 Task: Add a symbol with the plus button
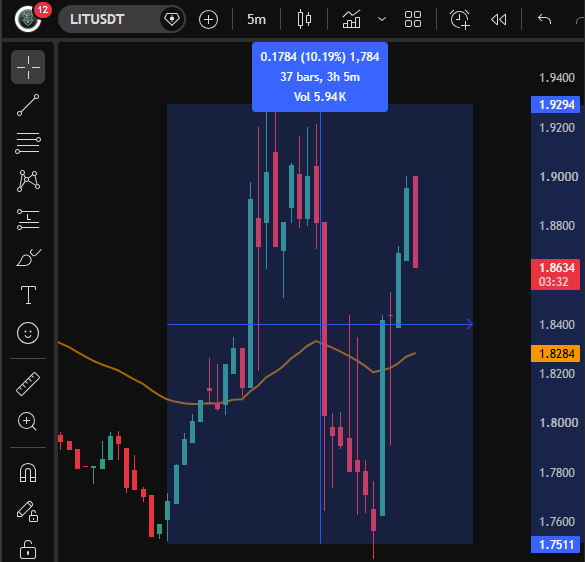(x=208, y=19)
